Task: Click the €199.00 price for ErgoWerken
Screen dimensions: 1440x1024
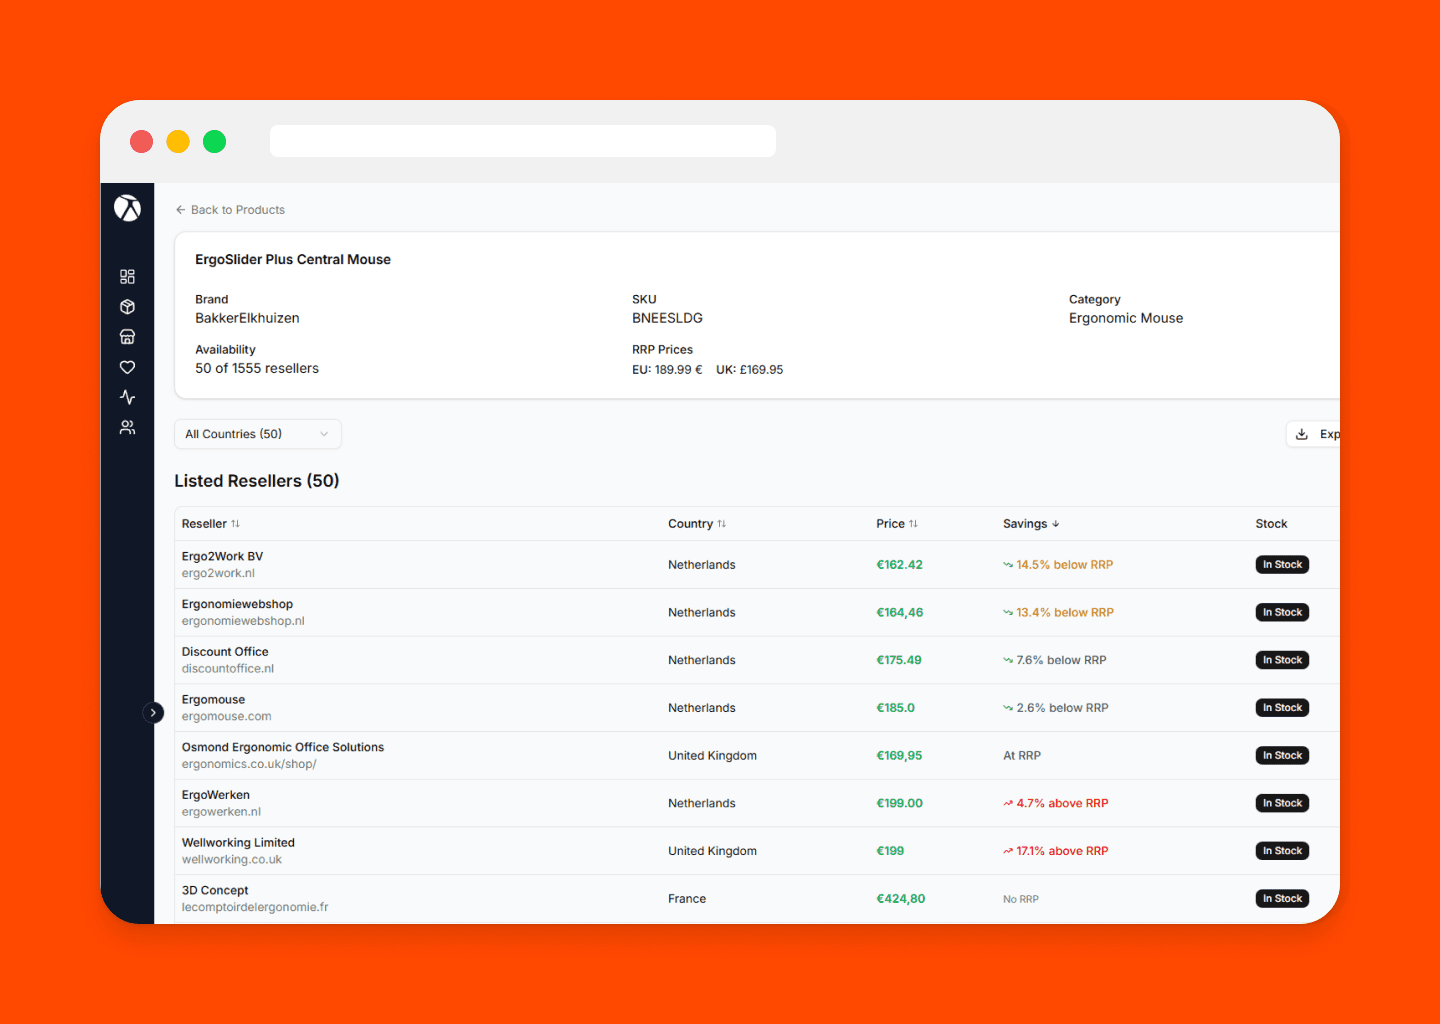Action: [900, 804]
